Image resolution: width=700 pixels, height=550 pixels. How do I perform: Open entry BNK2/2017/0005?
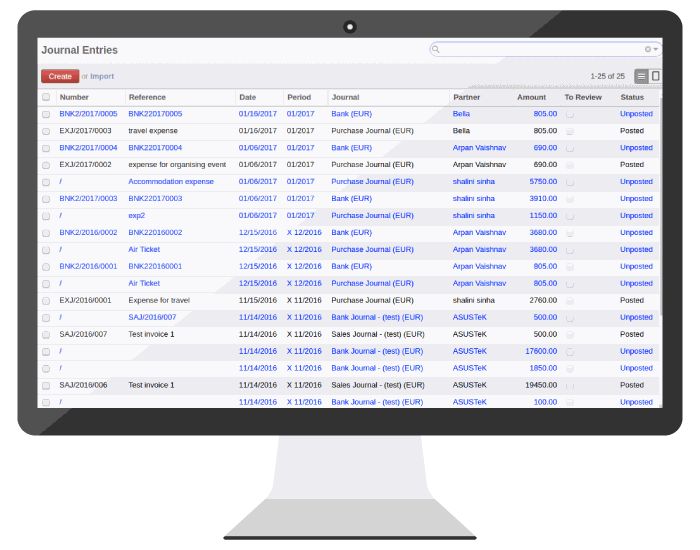point(88,114)
